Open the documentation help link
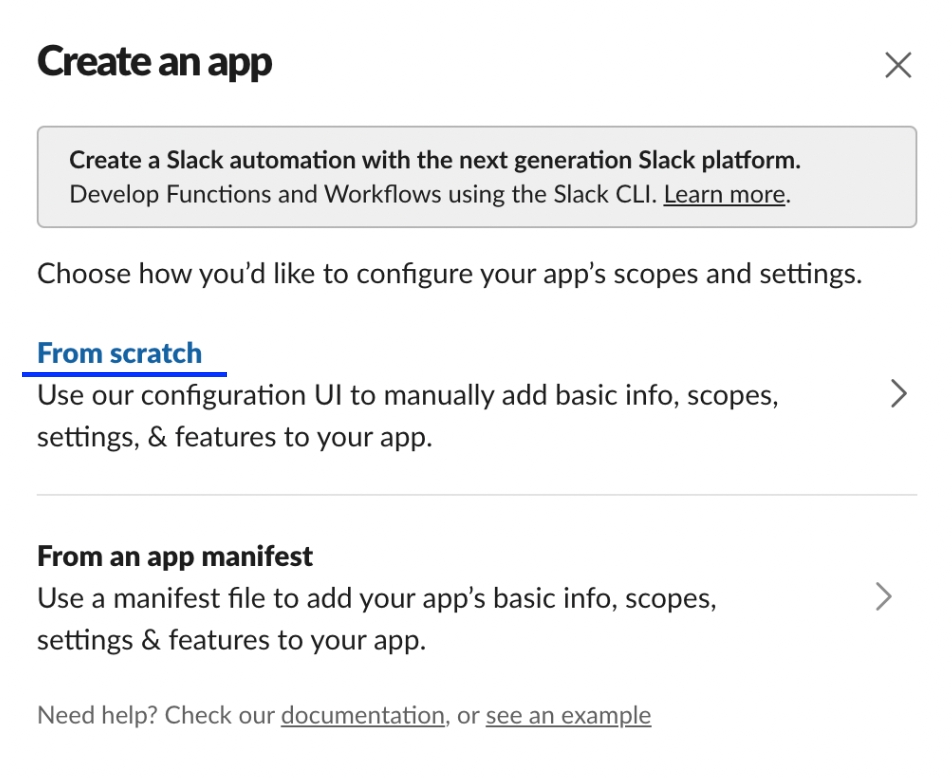 tap(362, 716)
